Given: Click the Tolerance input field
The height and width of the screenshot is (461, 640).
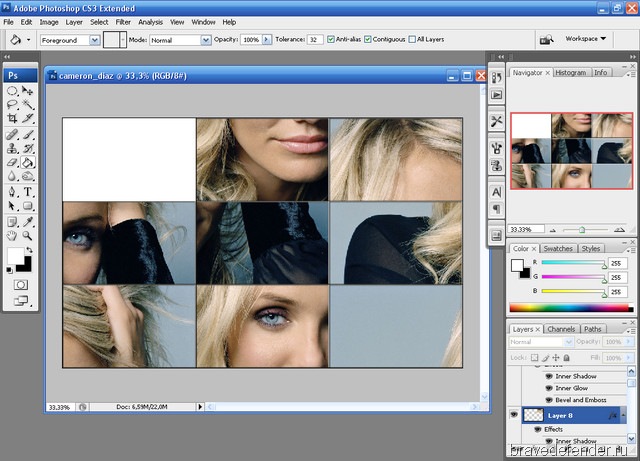Looking at the screenshot, I should click(x=315, y=40).
